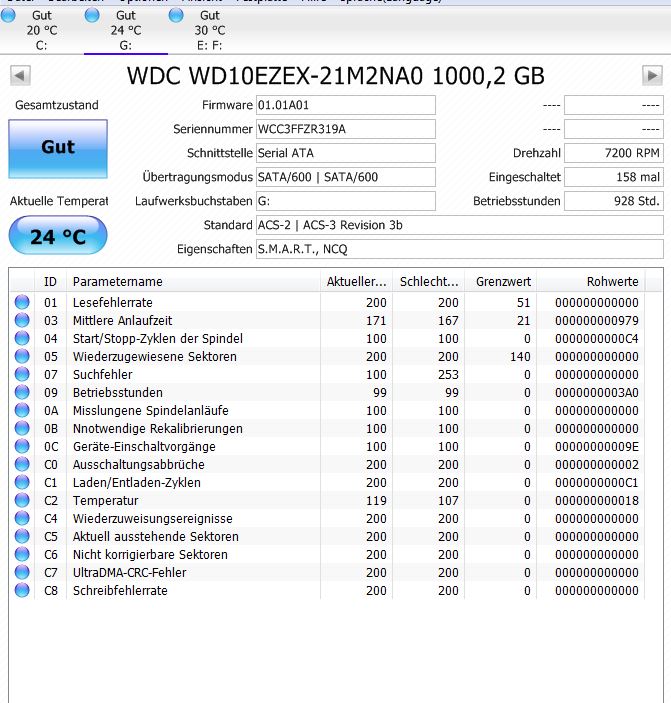Click the Drehzahl 7200 RPM field
The width and height of the screenshot is (671, 703).
pos(614,153)
